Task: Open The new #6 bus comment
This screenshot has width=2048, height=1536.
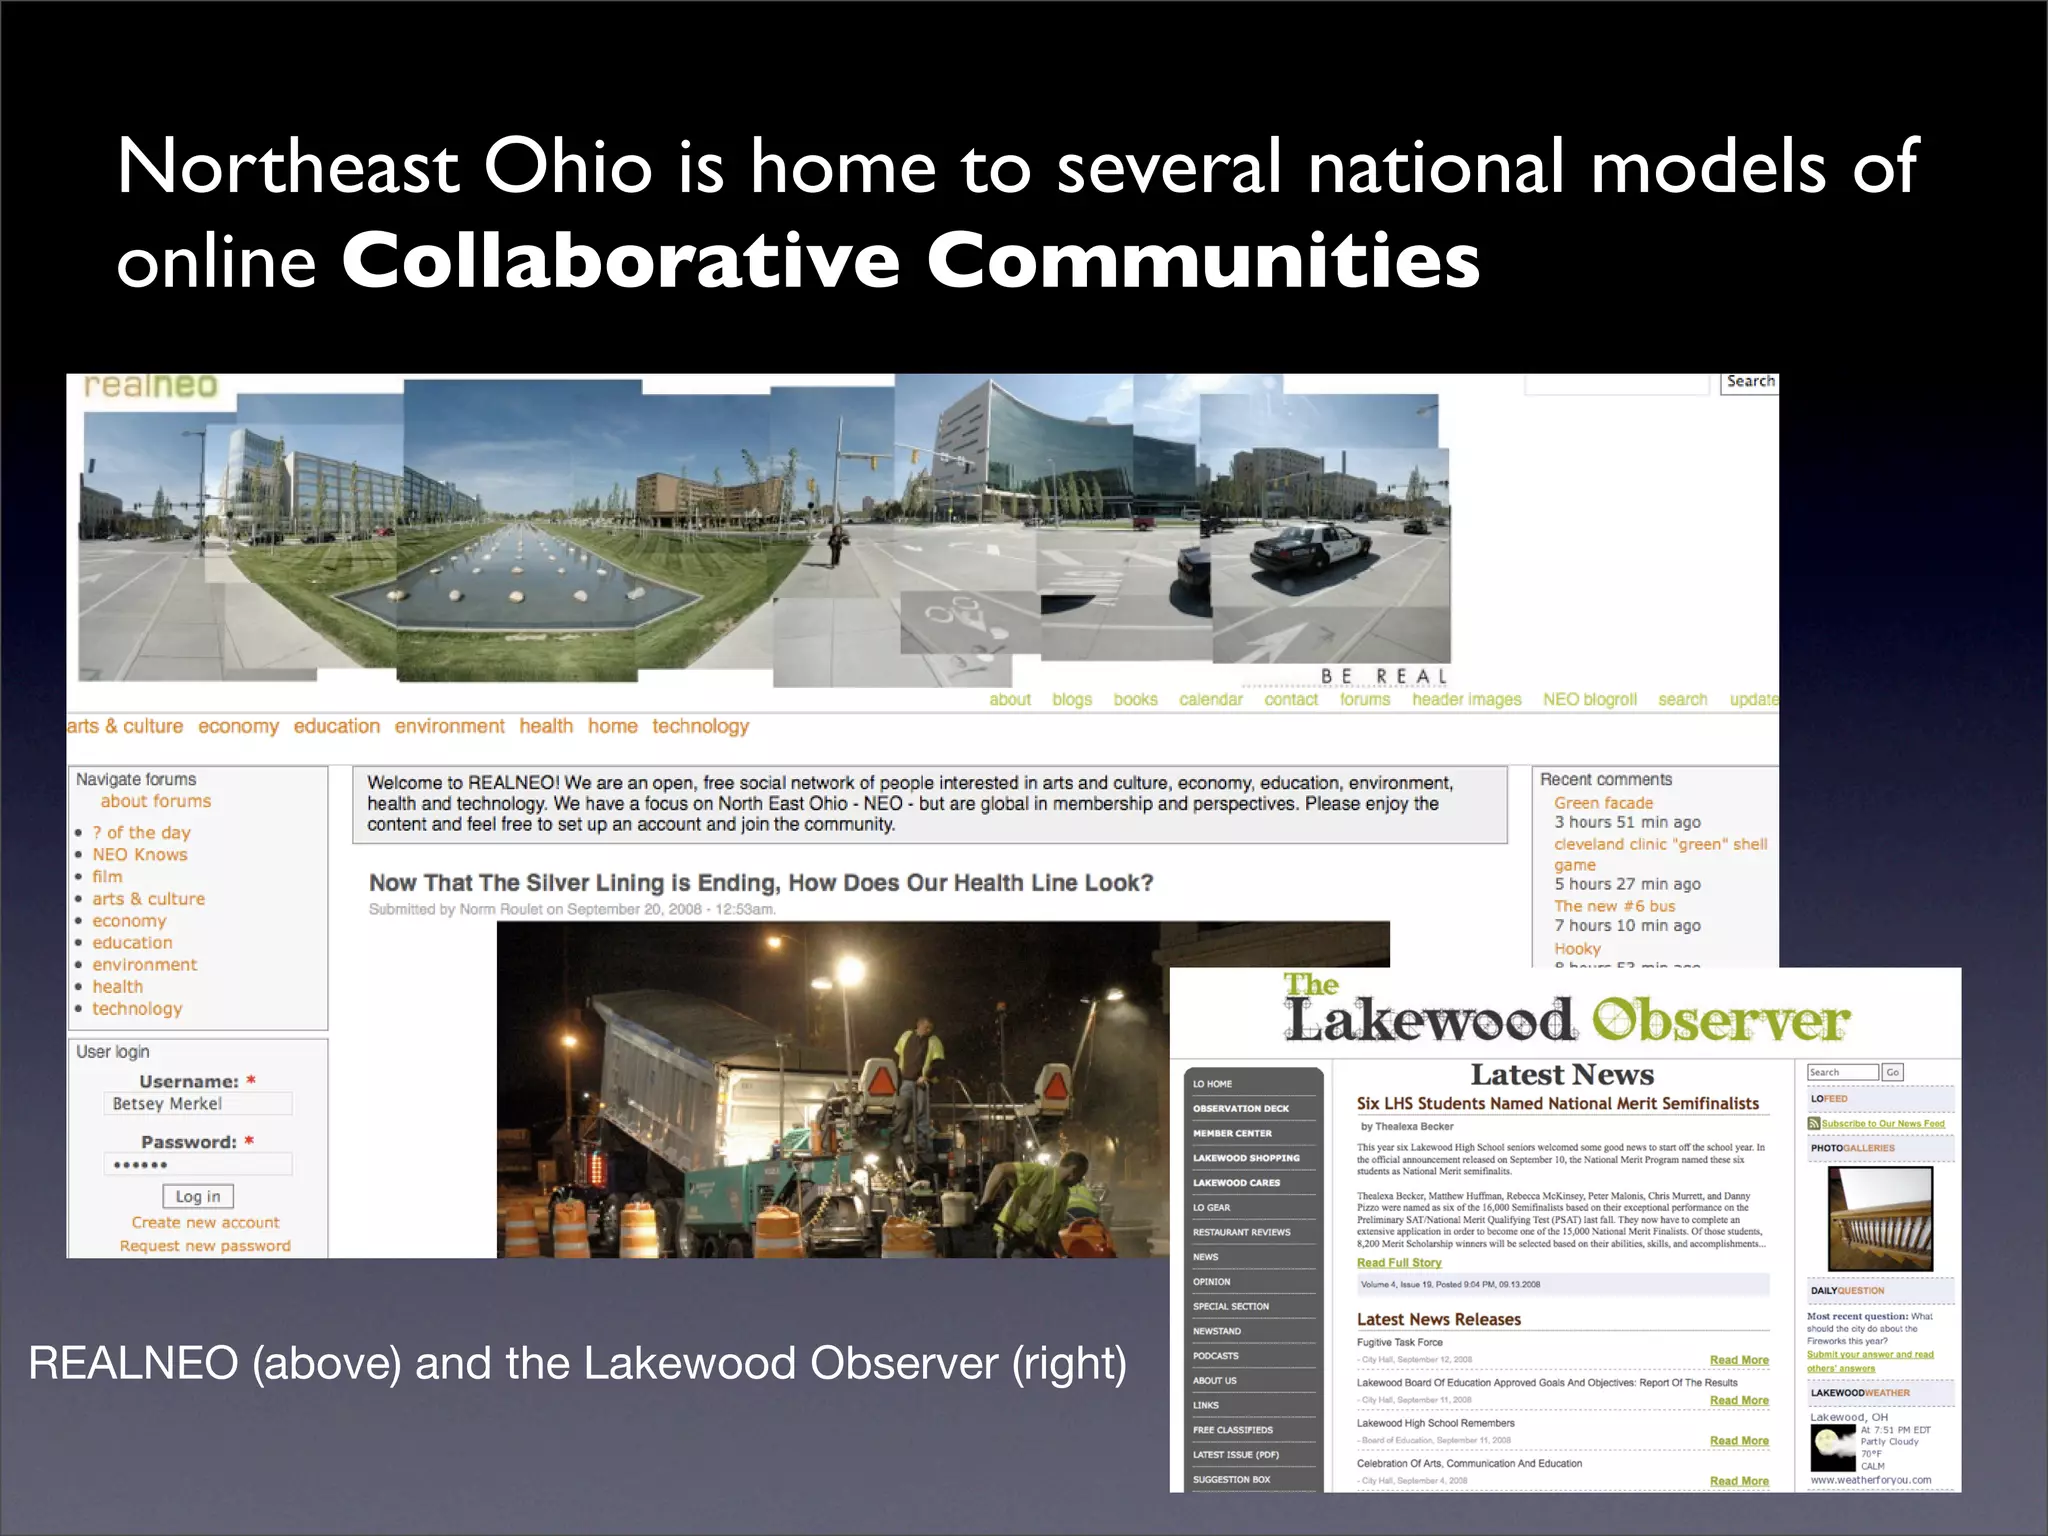Action: pyautogui.click(x=1614, y=906)
